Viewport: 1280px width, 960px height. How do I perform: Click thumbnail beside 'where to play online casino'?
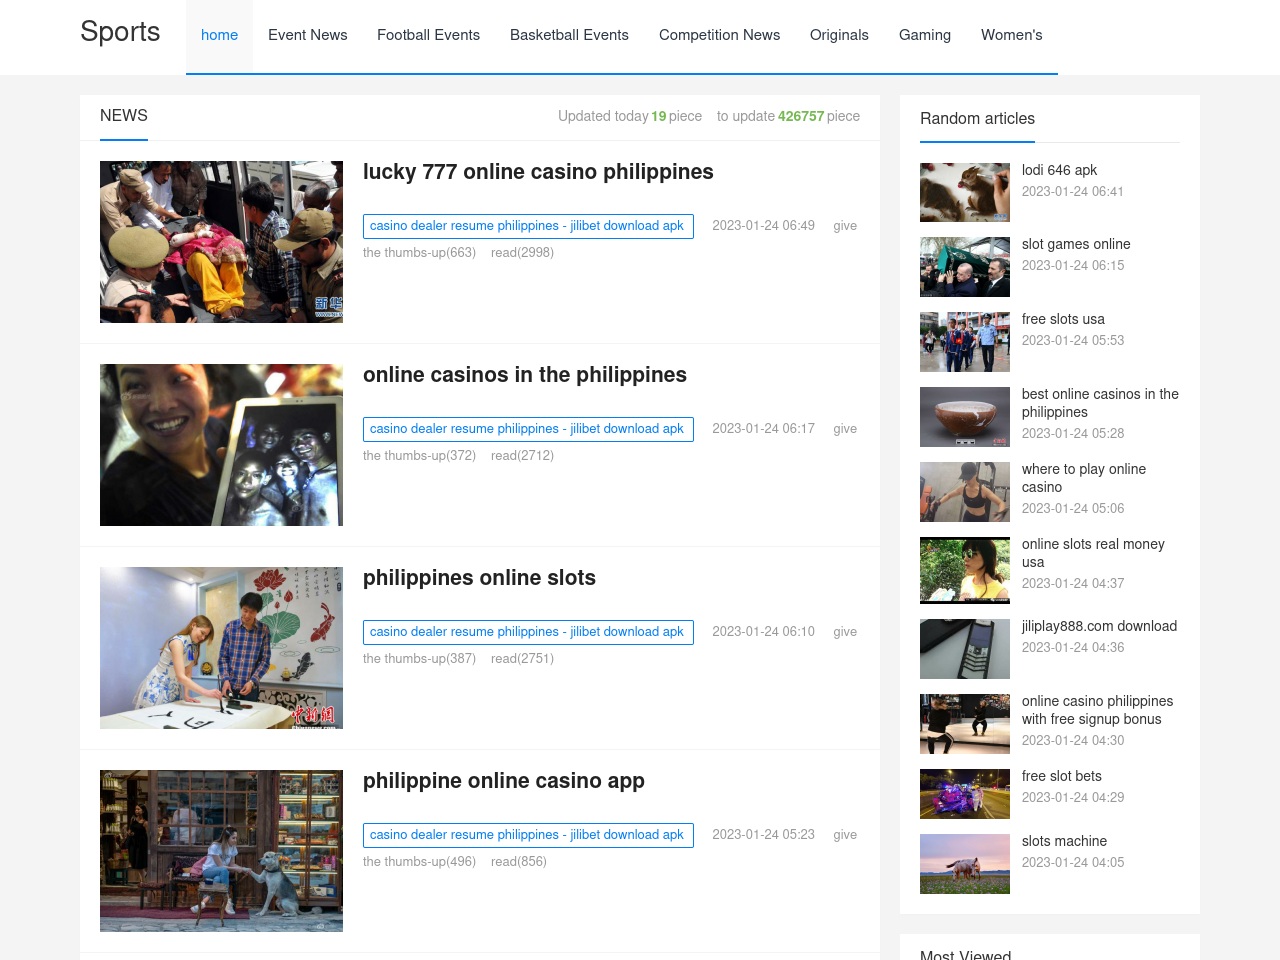pos(965,492)
